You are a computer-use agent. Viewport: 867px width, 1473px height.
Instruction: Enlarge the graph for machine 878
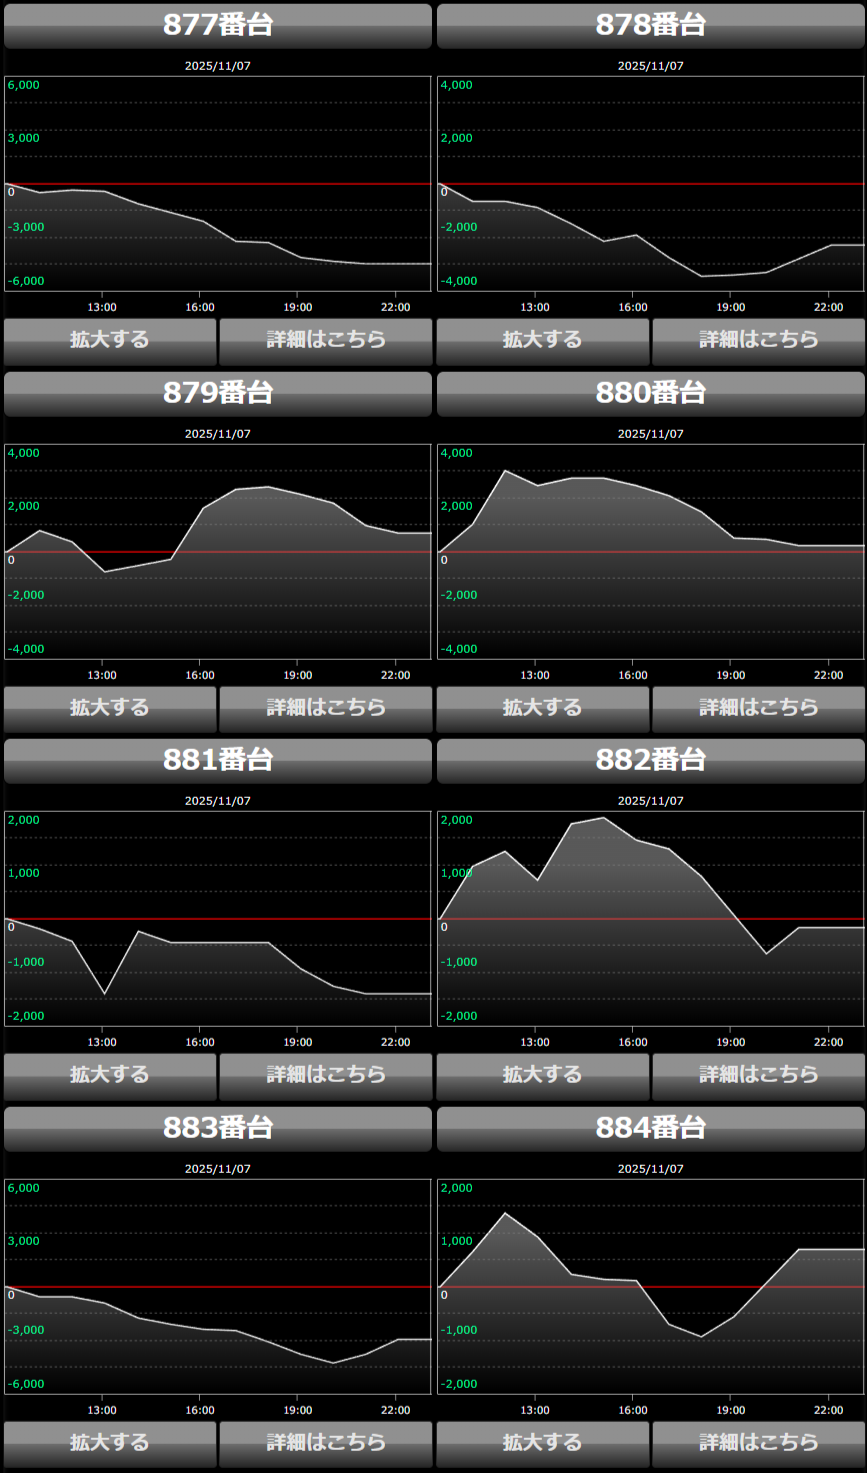543,340
